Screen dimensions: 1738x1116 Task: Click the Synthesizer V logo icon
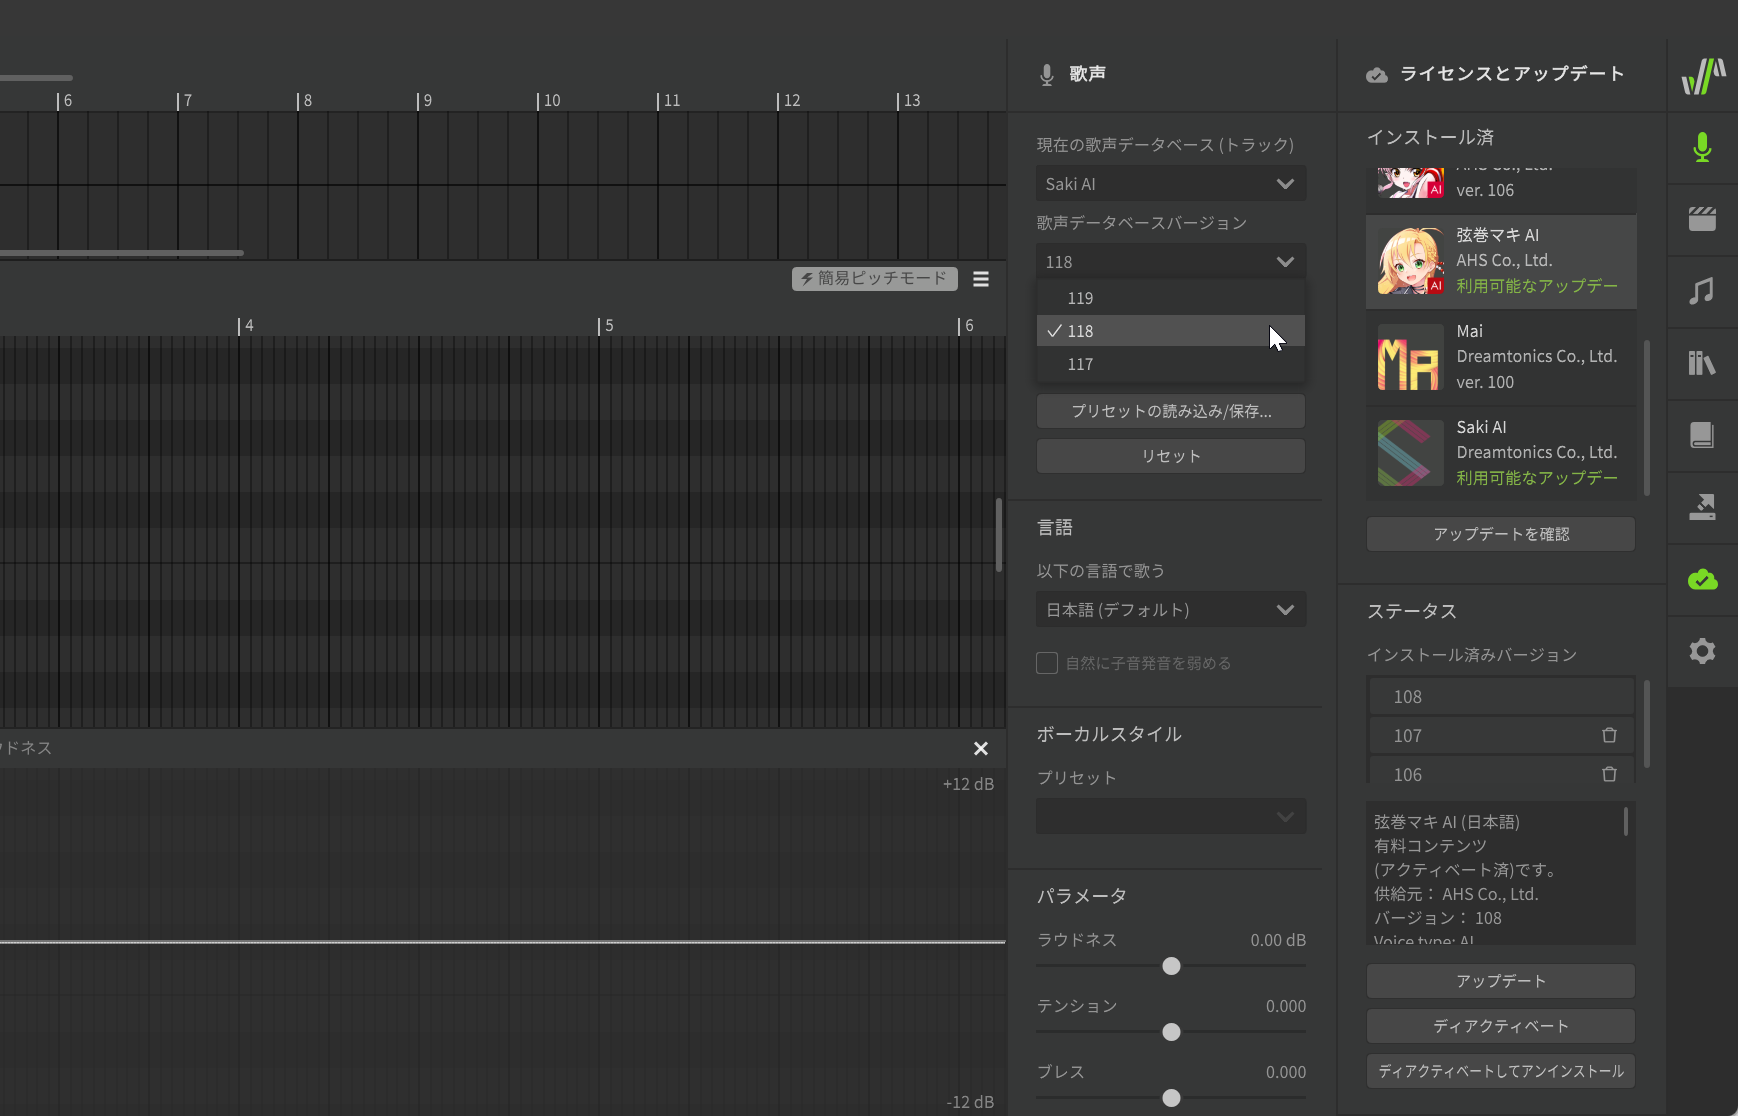[x=1703, y=76]
